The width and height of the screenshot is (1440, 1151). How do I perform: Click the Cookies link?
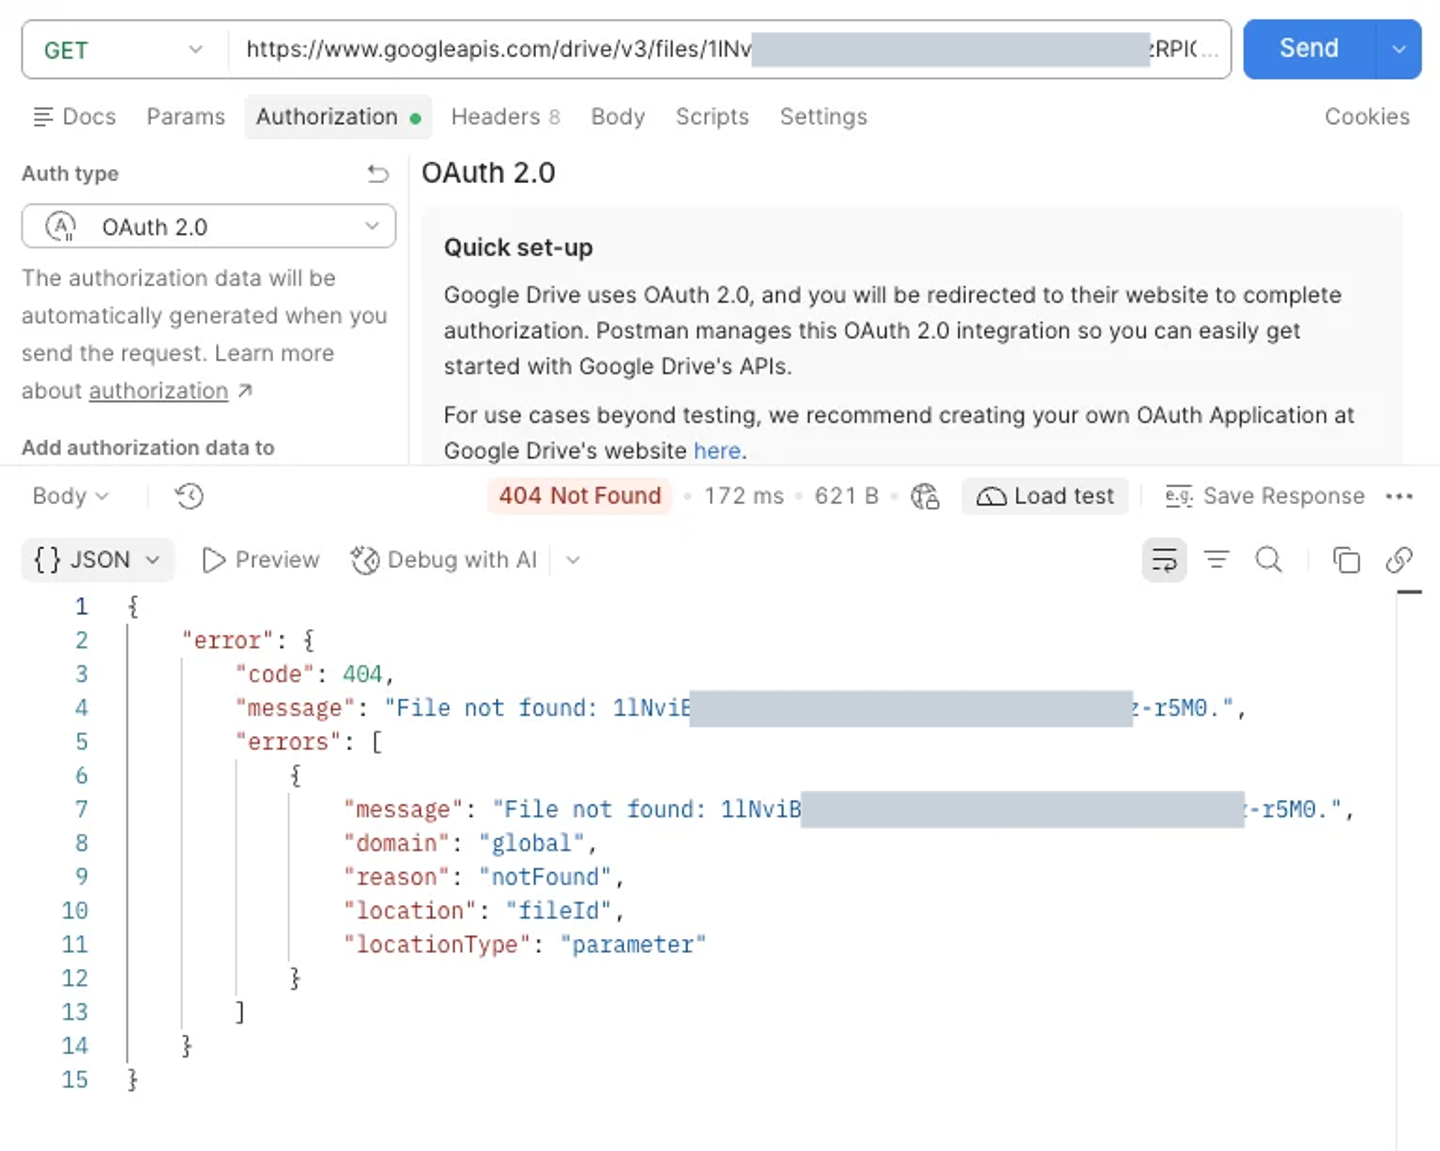click(x=1367, y=117)
